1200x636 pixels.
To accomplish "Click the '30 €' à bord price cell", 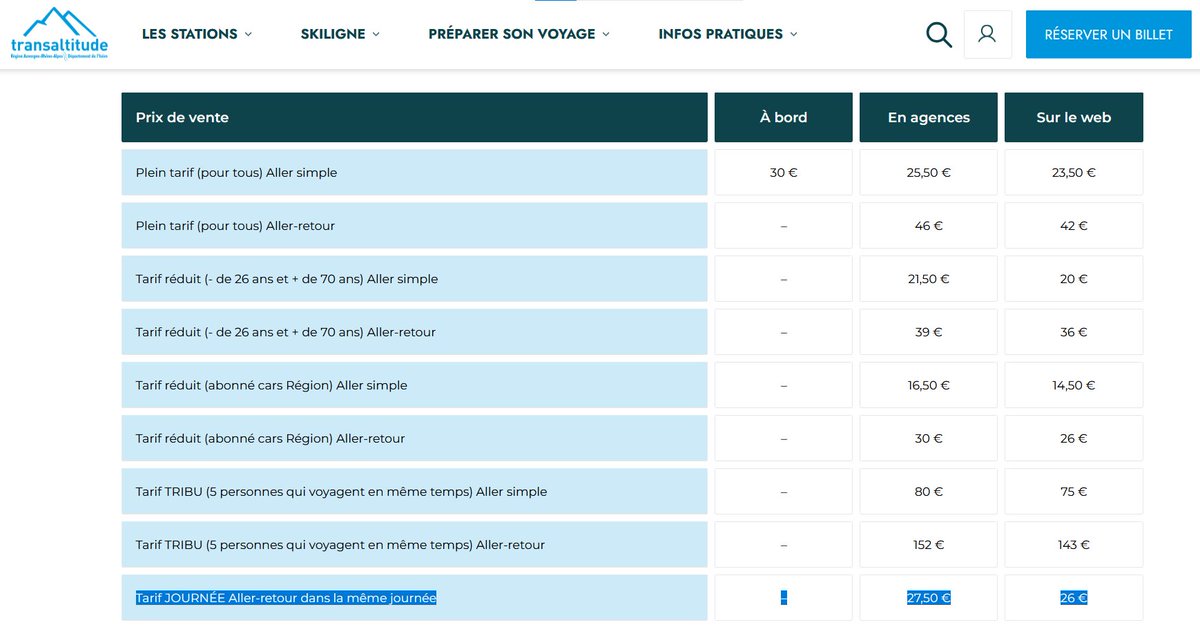I will tap(783, 172).
